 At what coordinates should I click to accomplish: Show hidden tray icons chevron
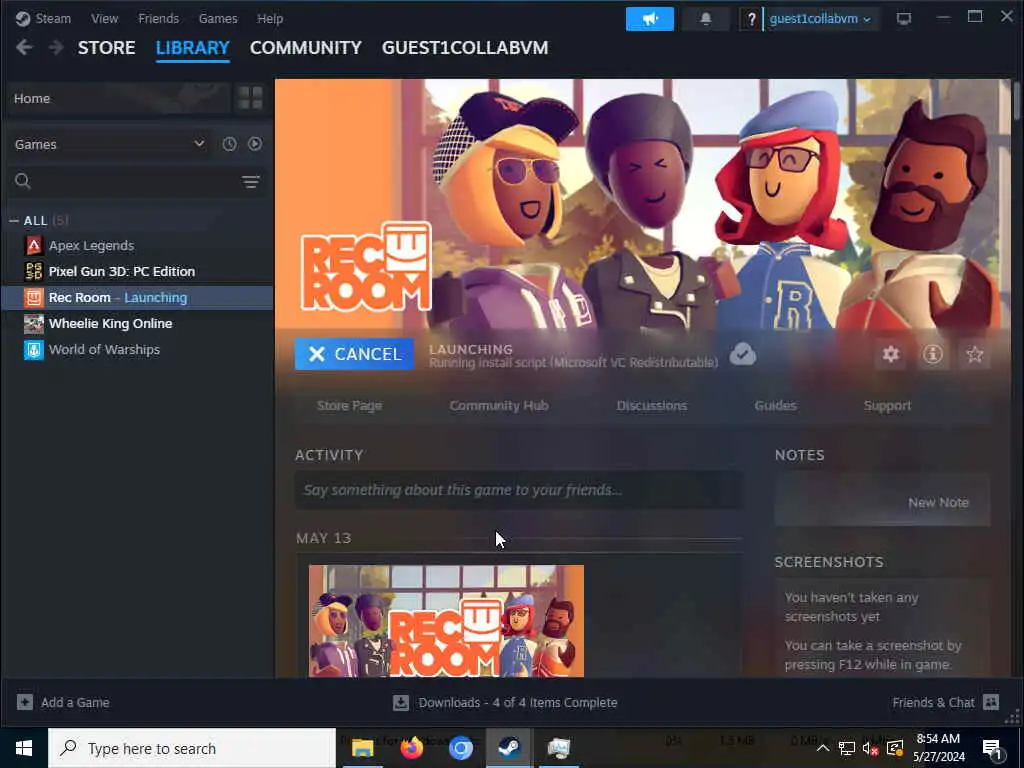[823, 748]
